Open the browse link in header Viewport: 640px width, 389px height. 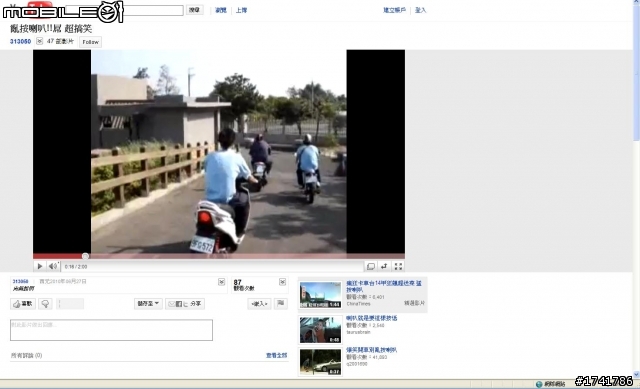pyautogui.click(x=221, y=10)
